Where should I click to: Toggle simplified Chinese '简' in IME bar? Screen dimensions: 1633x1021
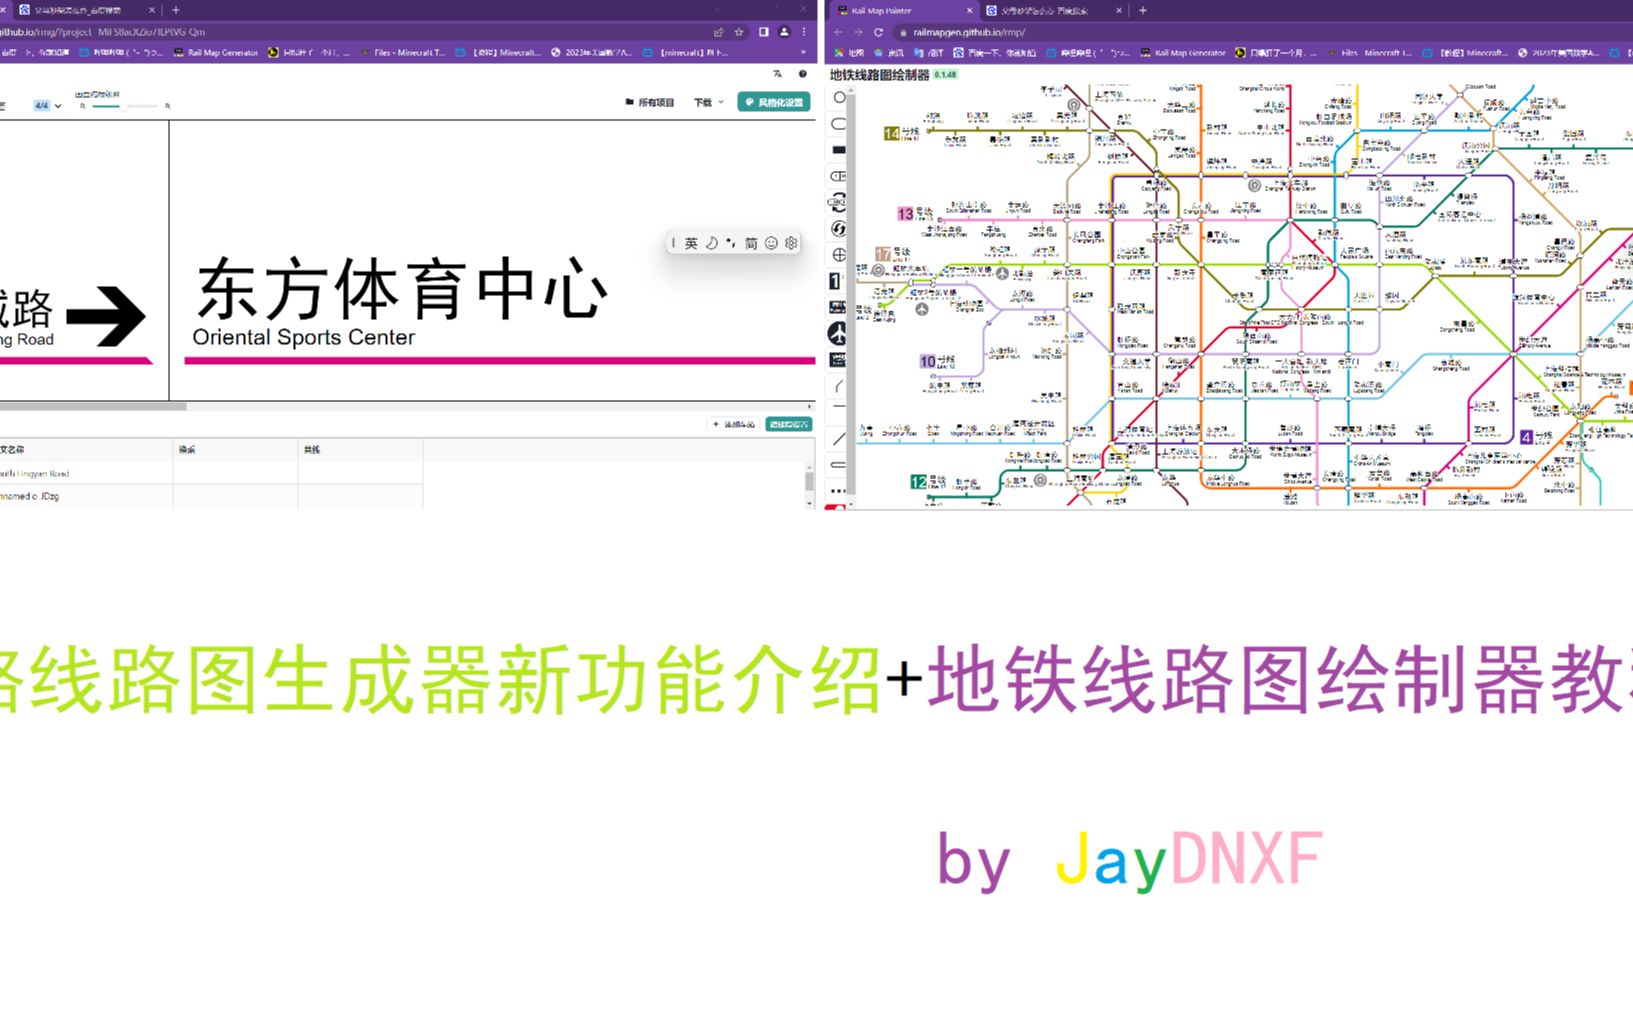(751, 243)
